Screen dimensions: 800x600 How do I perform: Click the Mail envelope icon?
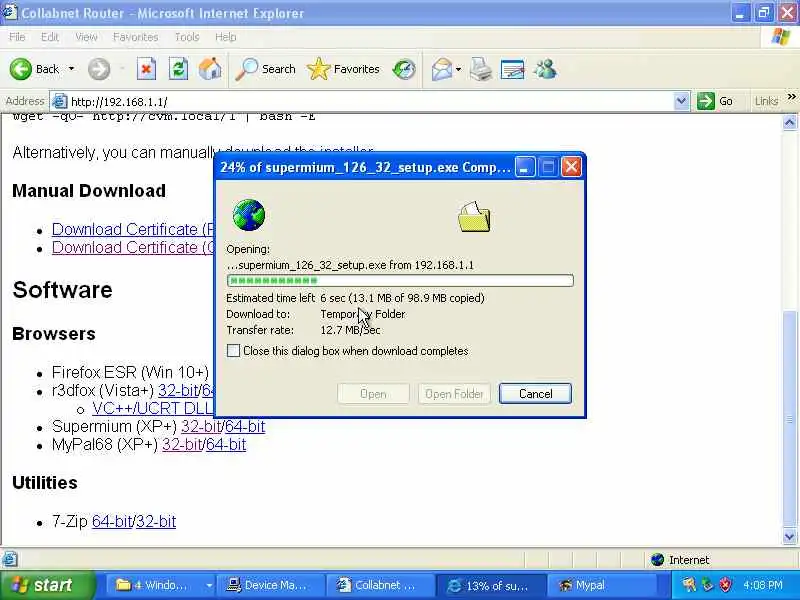click(441, 69)
